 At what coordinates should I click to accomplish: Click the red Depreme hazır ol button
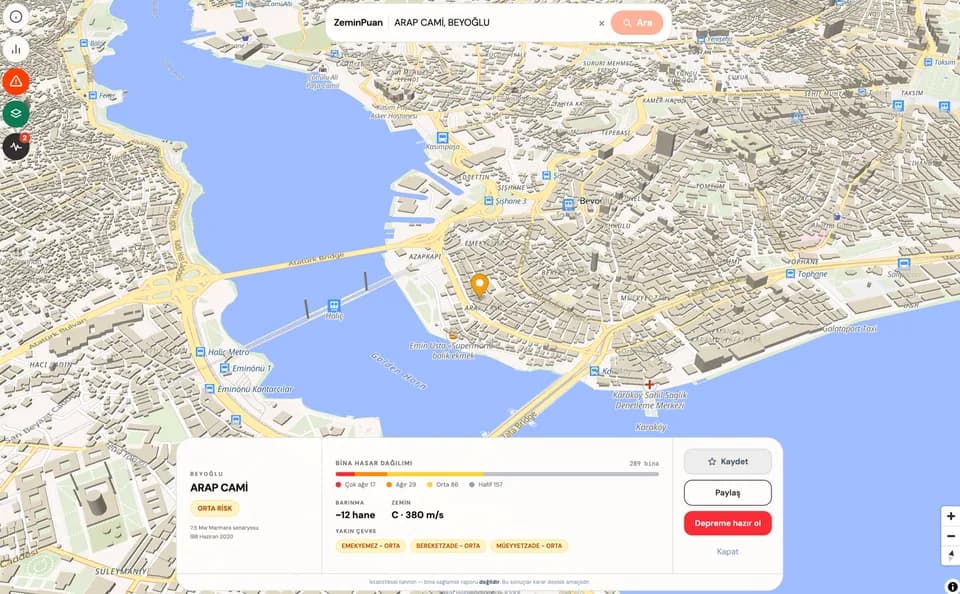pyautogui.click(x=727, y=523)
